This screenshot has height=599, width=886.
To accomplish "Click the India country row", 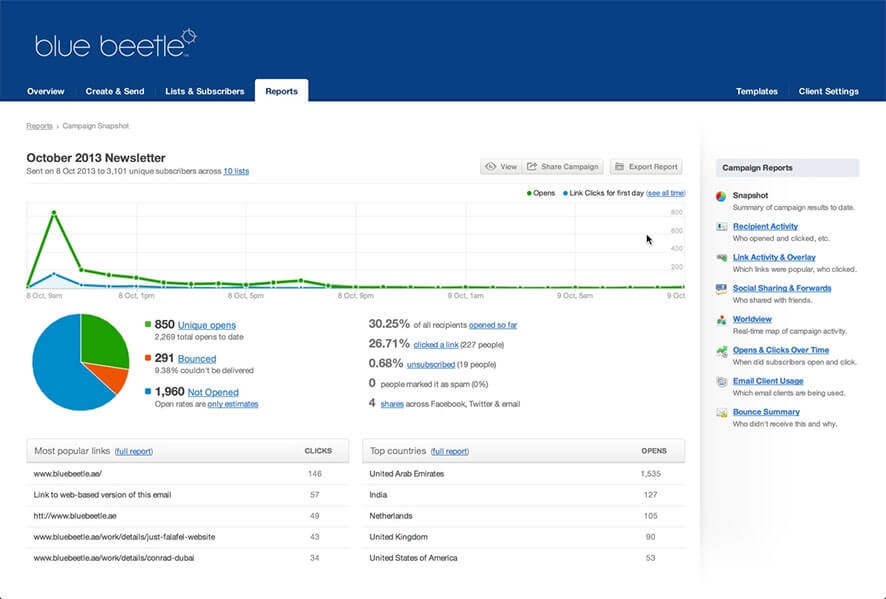I will coord(524,495).
